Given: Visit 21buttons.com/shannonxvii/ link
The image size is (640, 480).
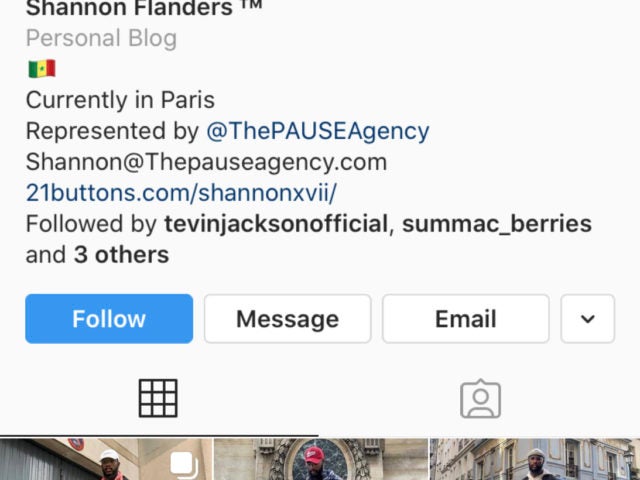Looking at the screenshot, I should (181, 193).
